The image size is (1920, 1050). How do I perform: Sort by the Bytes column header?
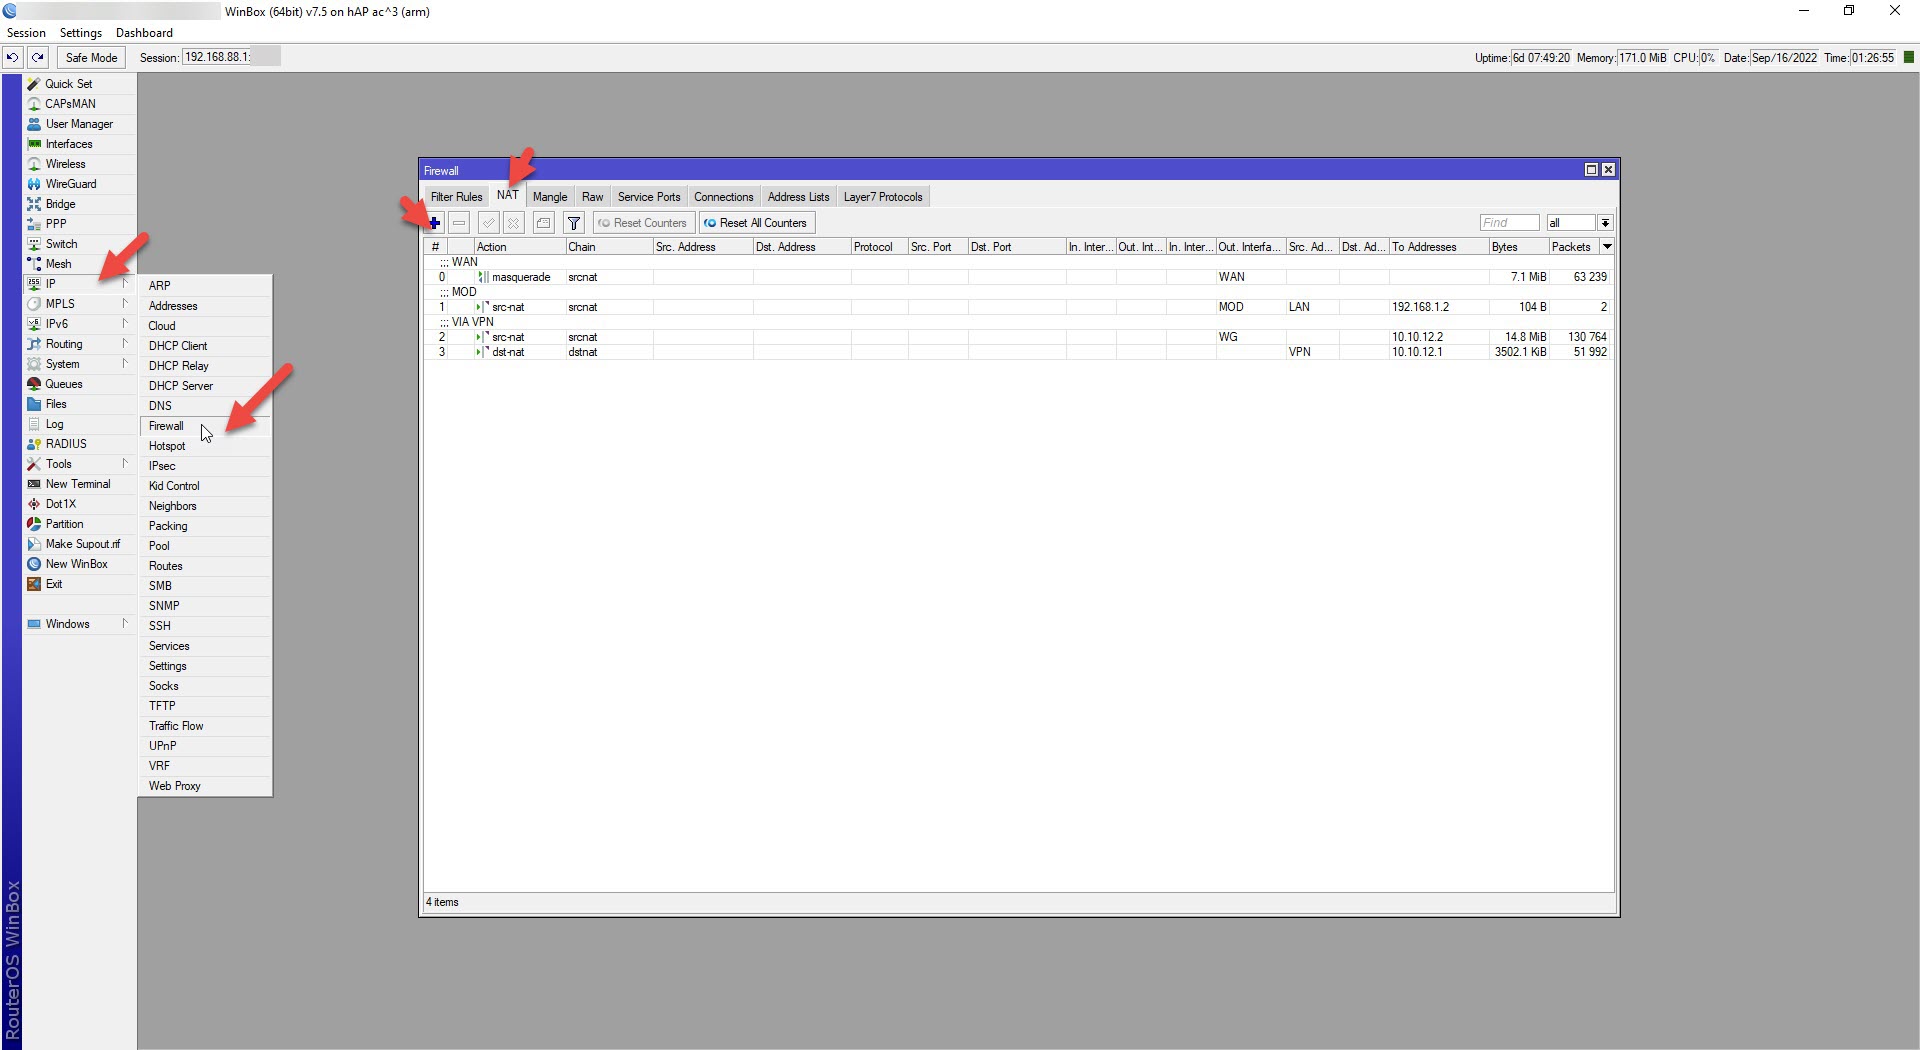click(x=1518, y=247)
